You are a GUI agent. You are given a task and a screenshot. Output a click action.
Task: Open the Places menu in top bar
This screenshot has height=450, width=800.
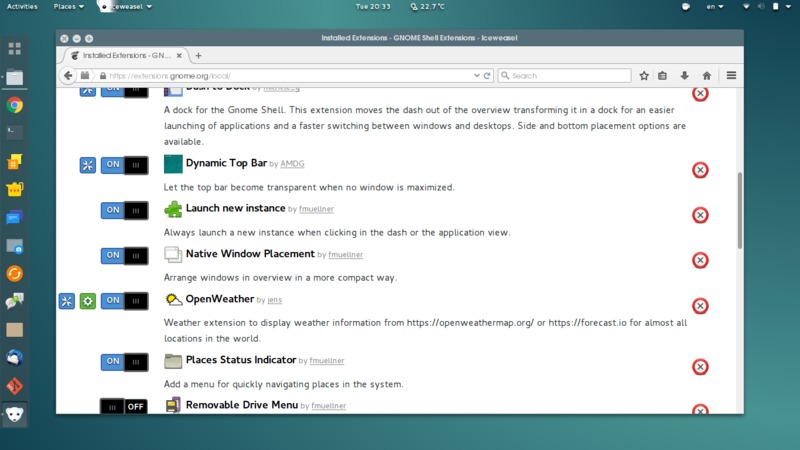coord(68,7)
